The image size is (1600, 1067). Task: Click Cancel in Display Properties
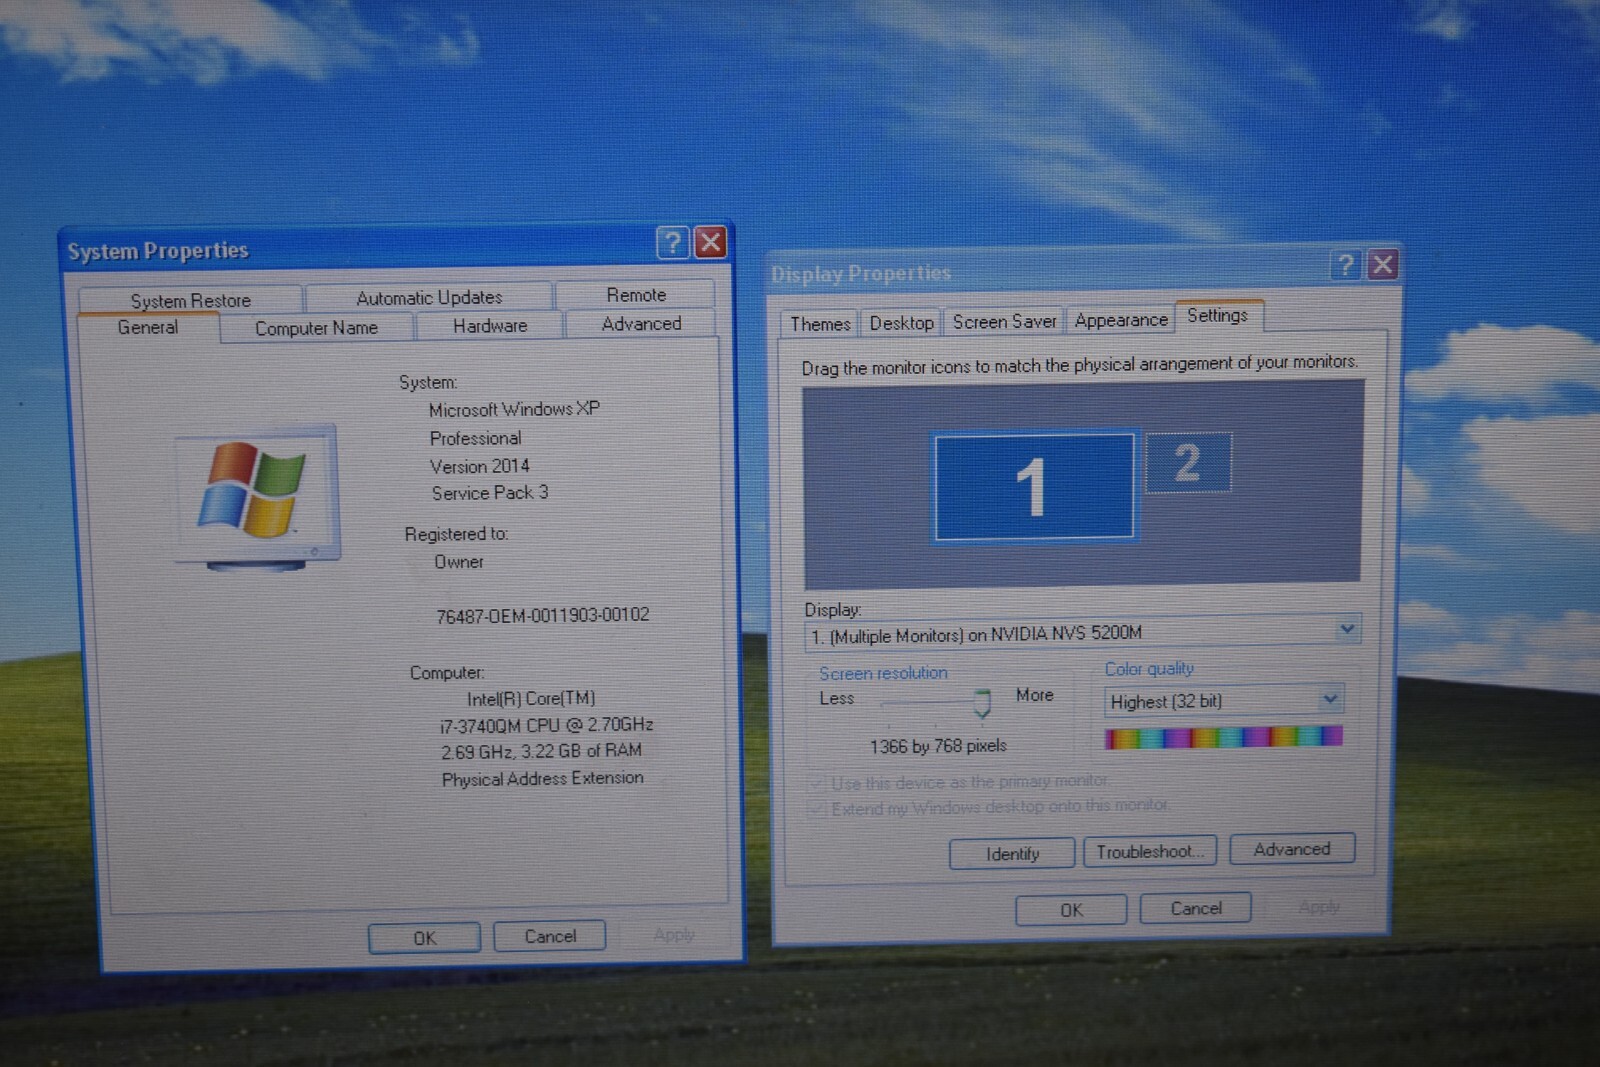tap(1196, 908)
